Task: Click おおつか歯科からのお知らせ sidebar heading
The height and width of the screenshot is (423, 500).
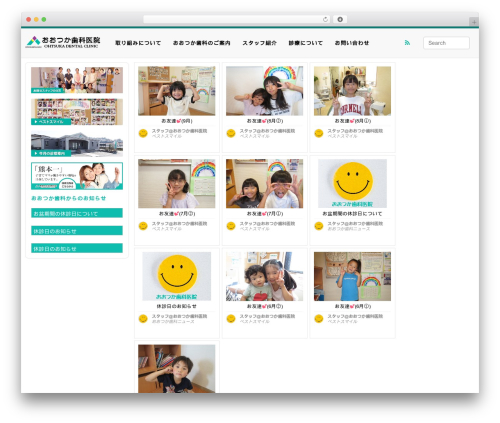Action: (x=69, y=198)
